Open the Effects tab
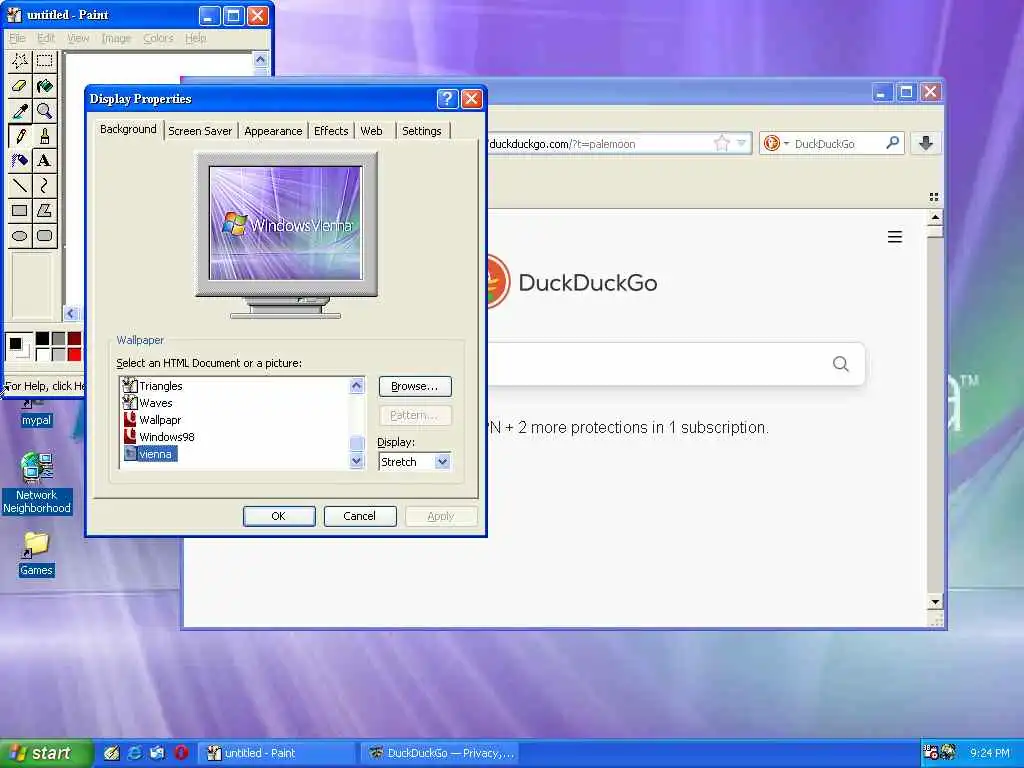 331,131
